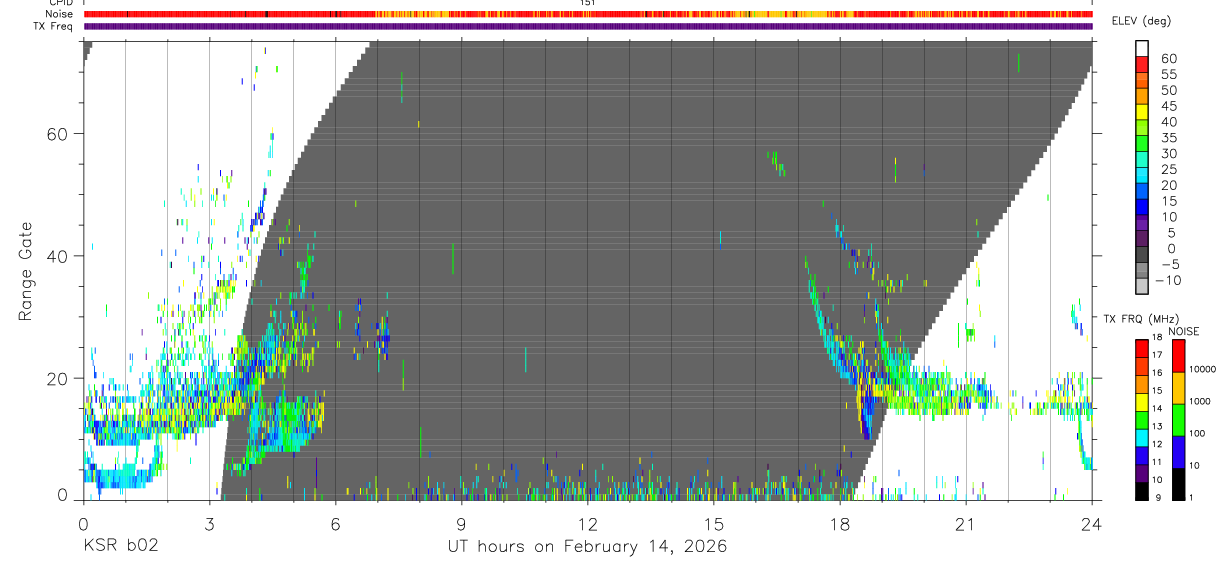Click the 30 label on the ELEV color bar
Viewport: 1228px width, 567px height.
pos(1168,153)
